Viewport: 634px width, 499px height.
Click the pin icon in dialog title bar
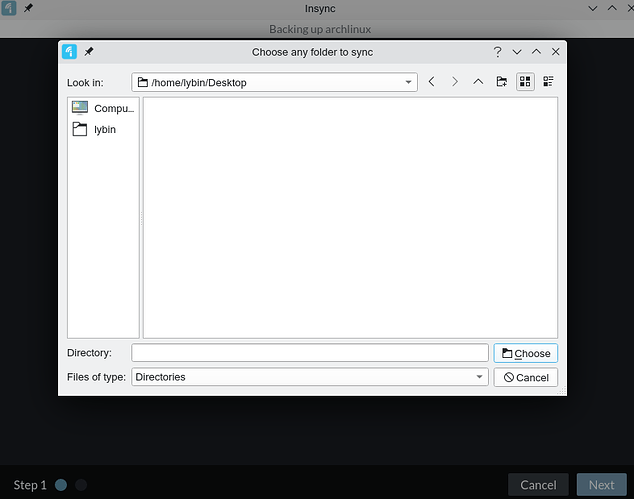[x=89, y=52]
